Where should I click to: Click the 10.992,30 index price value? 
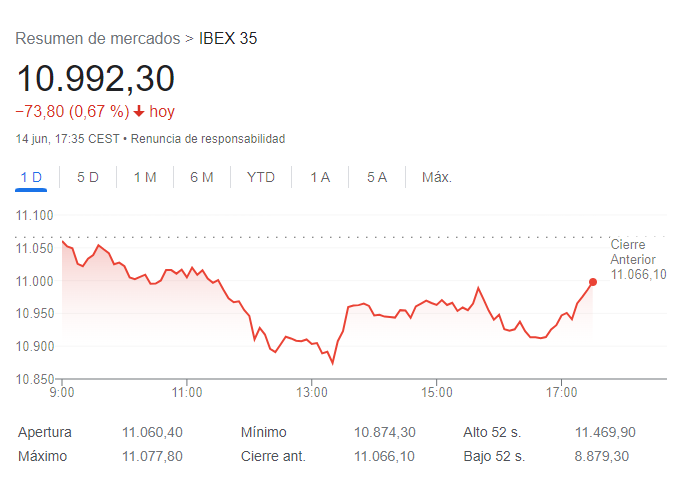[x=95, y=78]
